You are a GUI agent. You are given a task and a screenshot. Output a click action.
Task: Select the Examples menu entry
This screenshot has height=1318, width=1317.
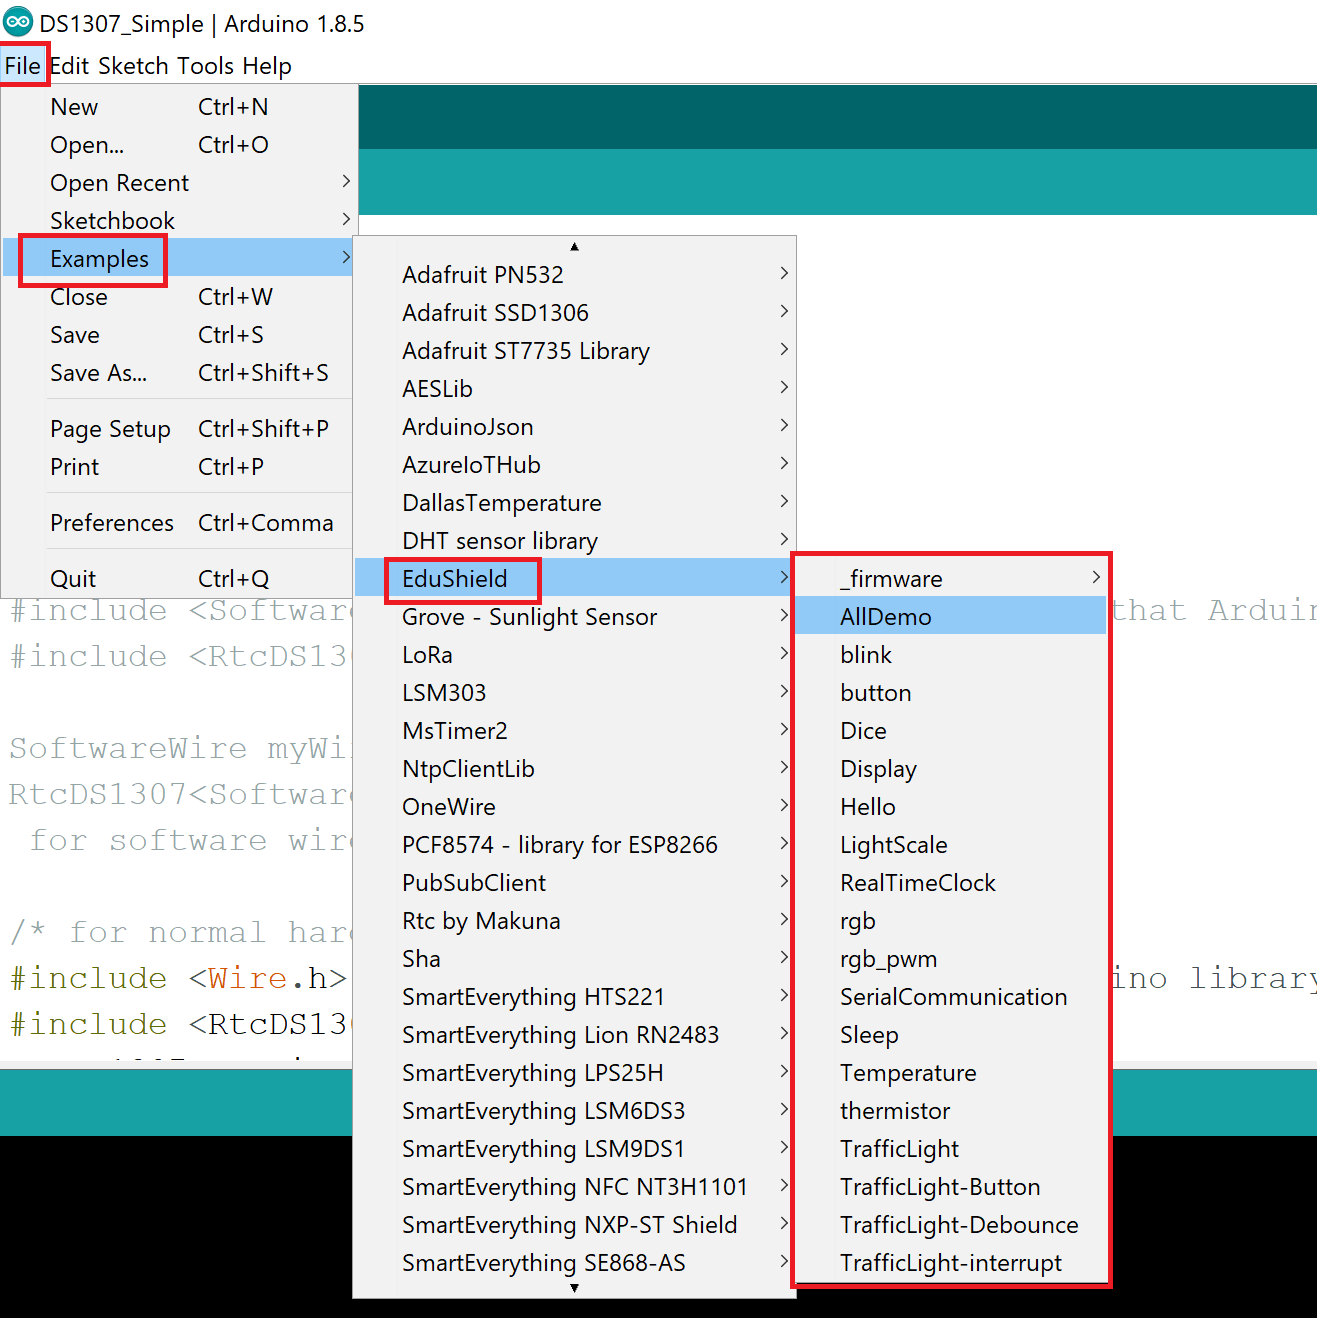(x=178, y=259)
